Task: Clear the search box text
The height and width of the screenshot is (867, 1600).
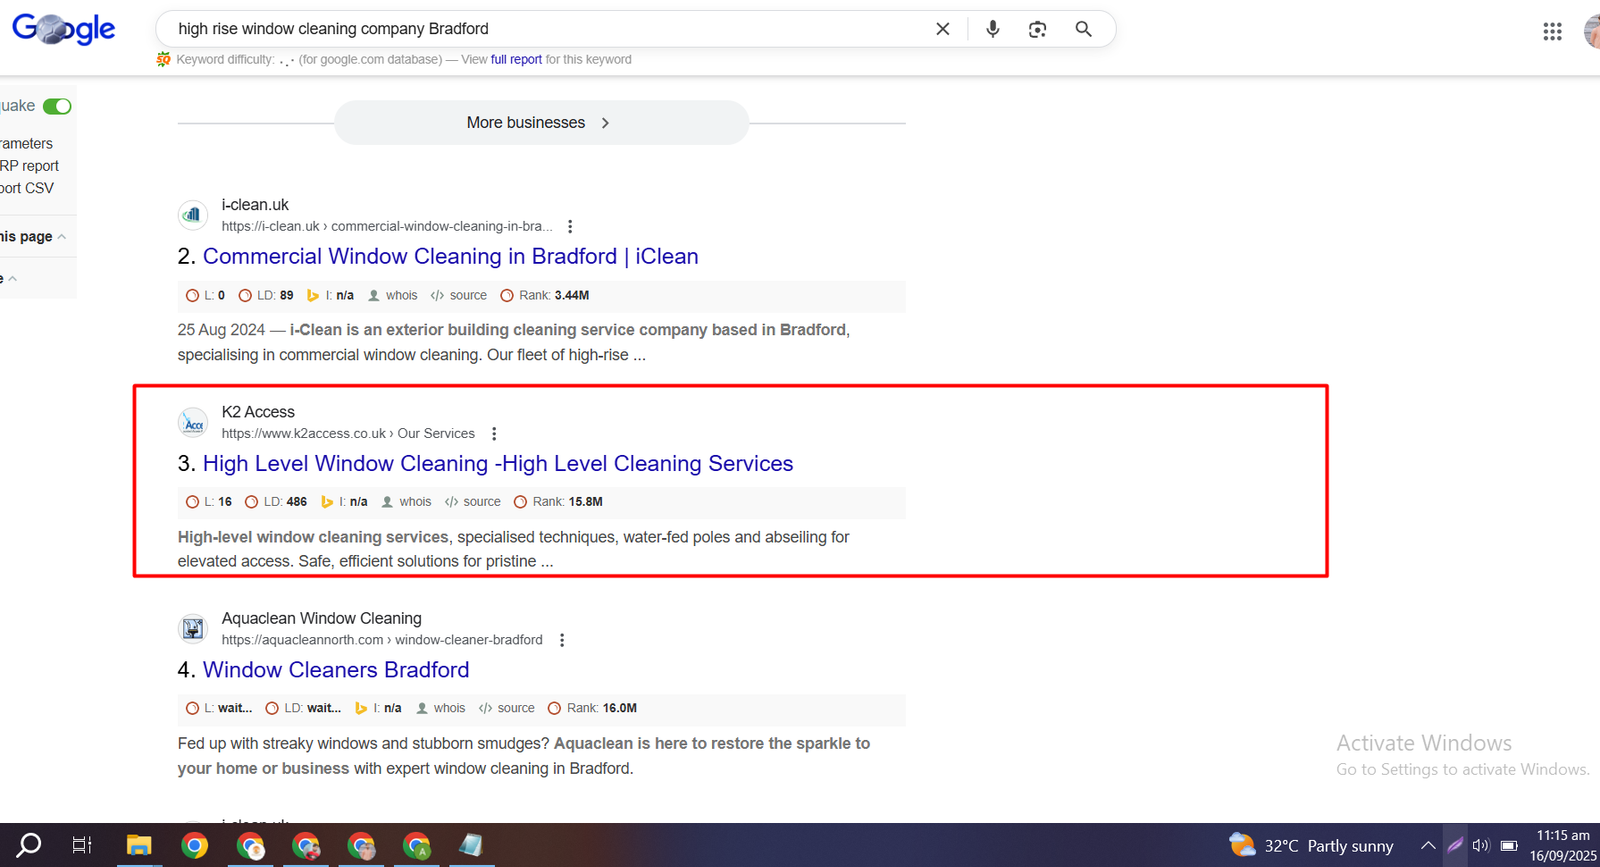Action: tap(942, 29)
